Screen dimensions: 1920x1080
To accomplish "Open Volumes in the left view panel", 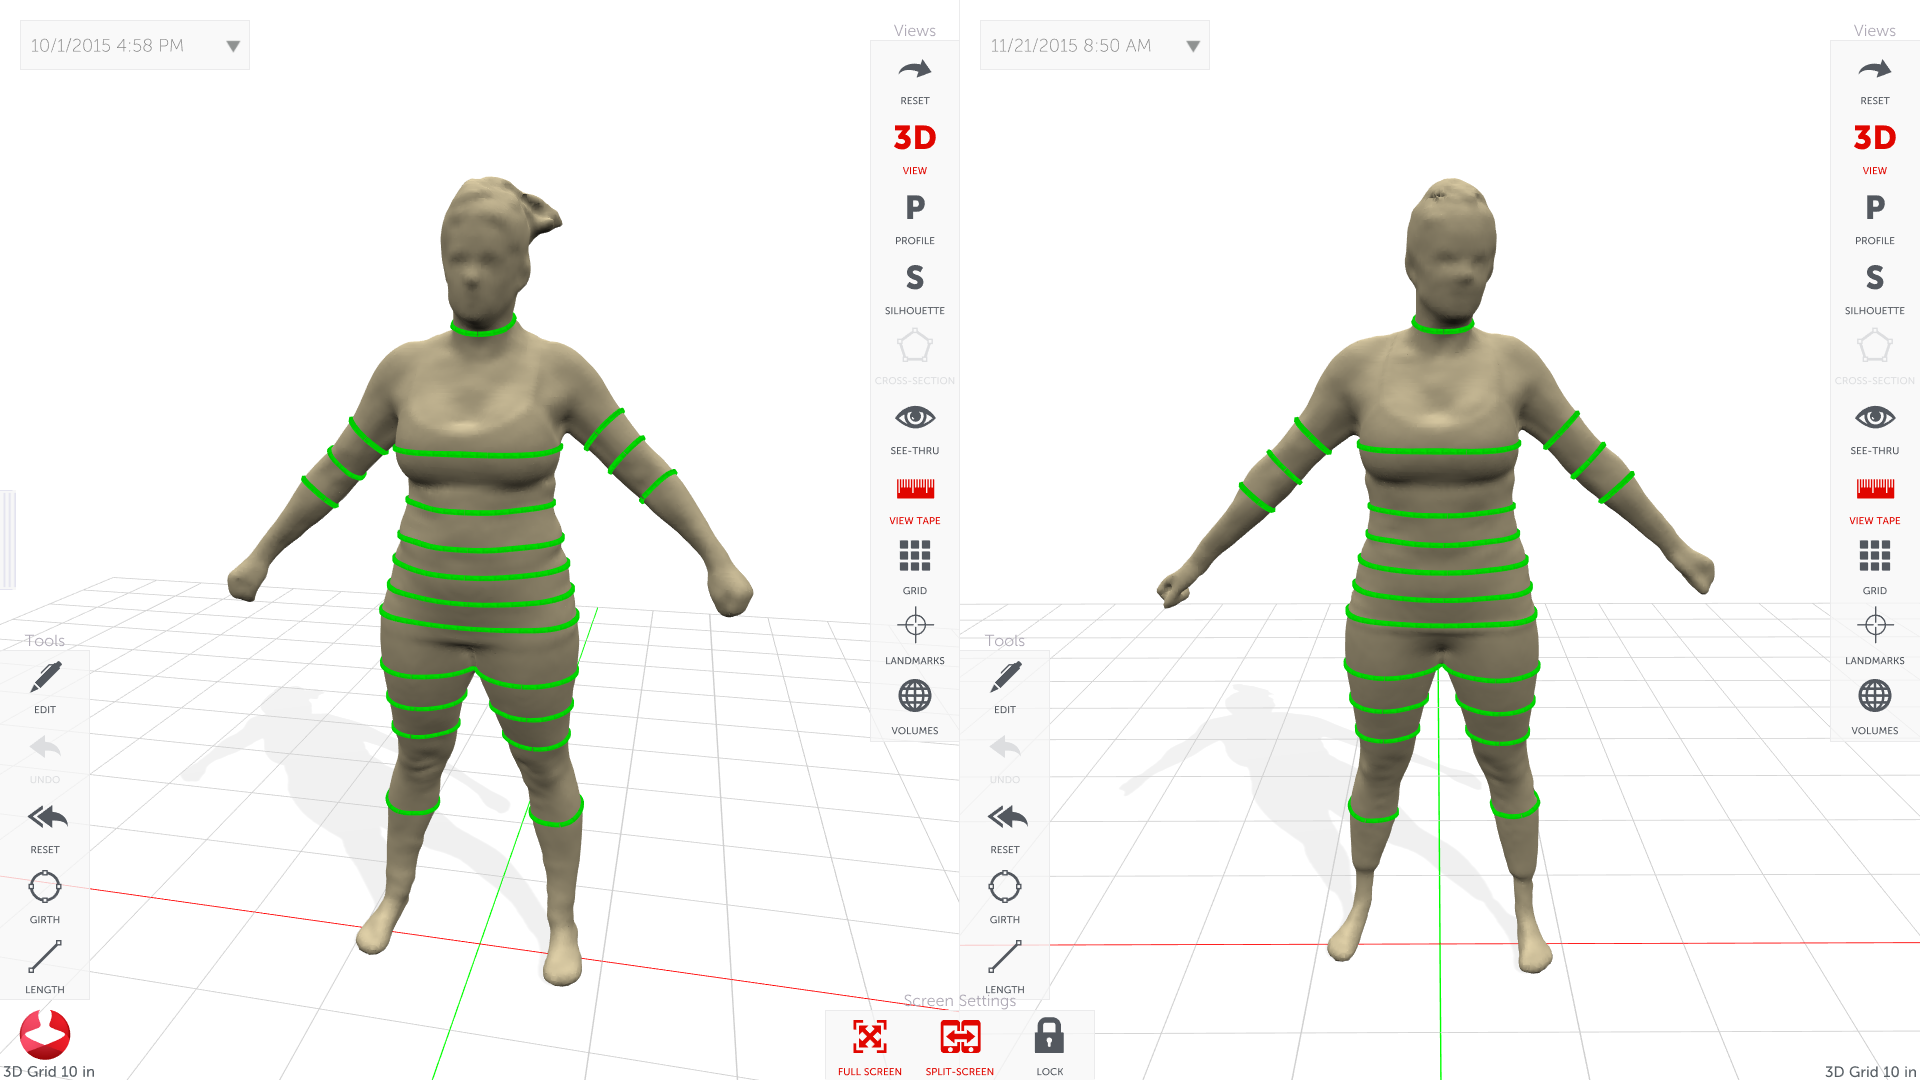I will (914, 697).
